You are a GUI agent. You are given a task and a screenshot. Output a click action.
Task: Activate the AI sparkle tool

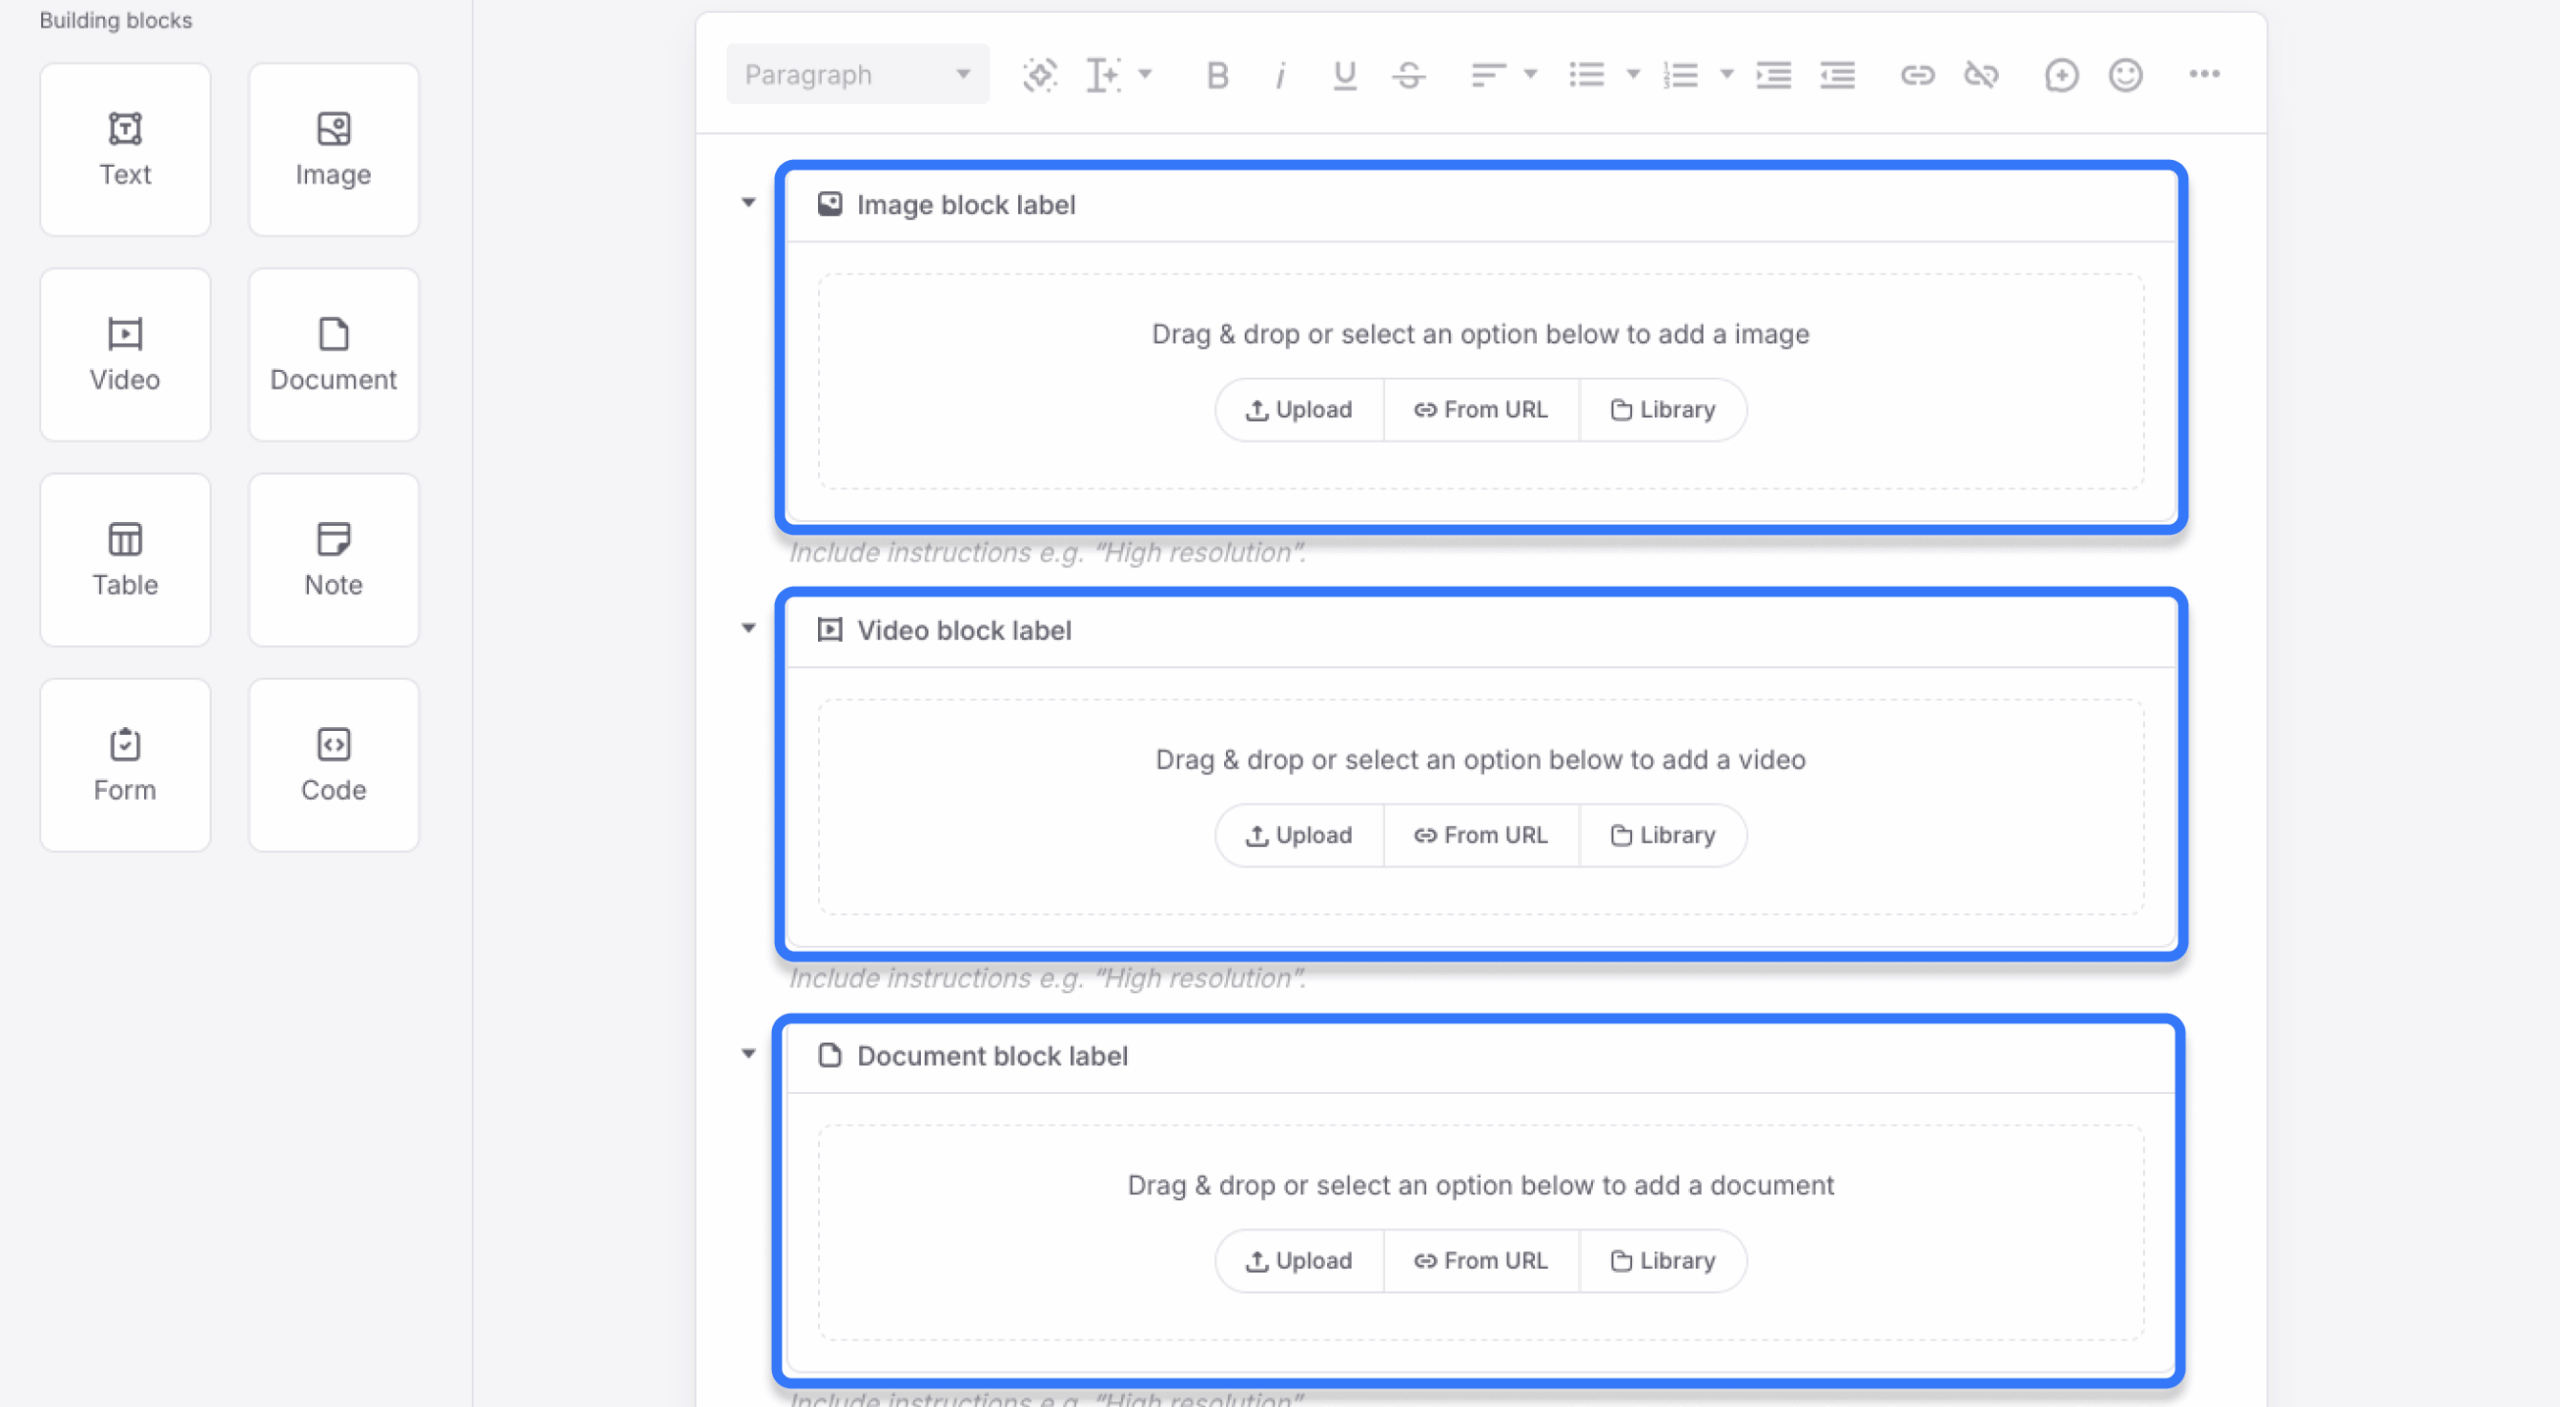coord(1039,74)
